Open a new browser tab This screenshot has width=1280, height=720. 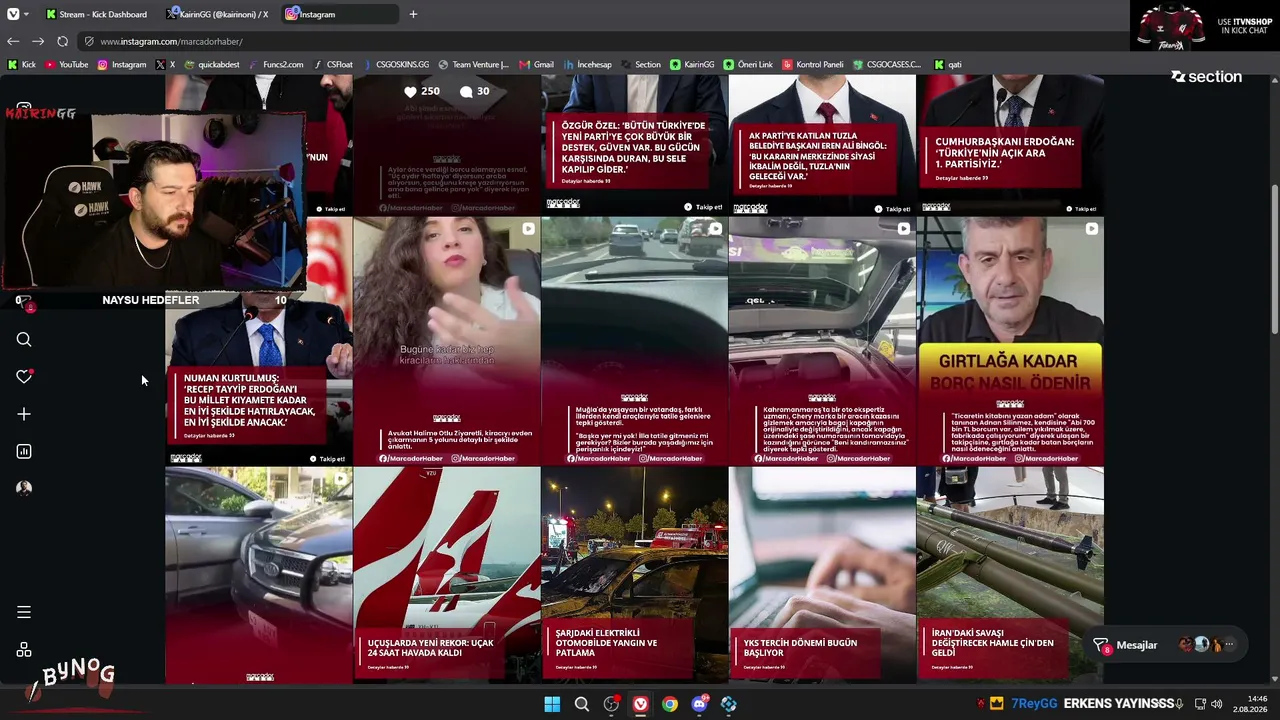(x=413, y=14)
